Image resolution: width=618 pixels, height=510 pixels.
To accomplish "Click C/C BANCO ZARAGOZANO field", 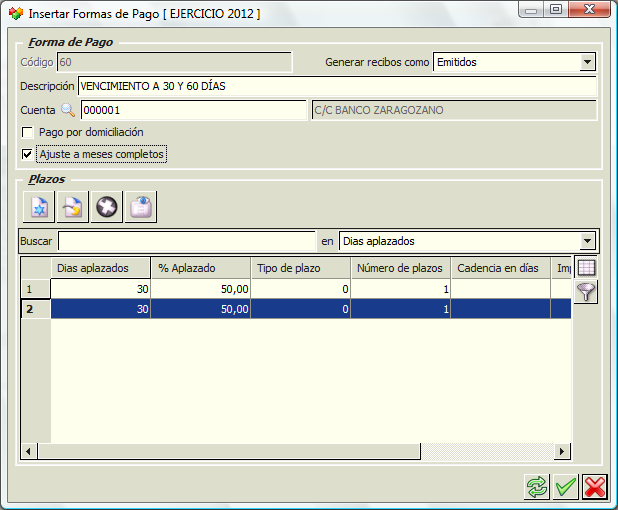I will pyautogui.click(x=454, y=110).
